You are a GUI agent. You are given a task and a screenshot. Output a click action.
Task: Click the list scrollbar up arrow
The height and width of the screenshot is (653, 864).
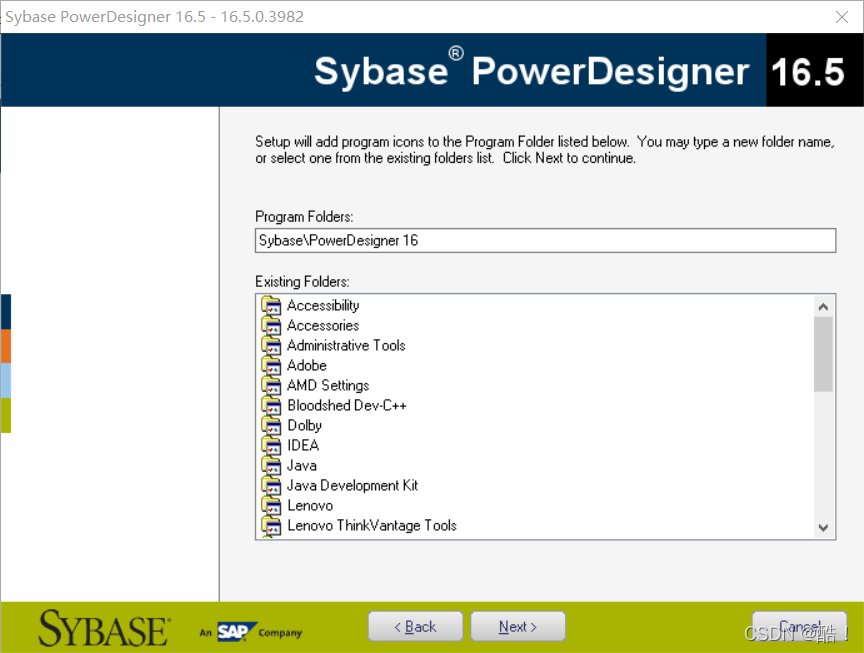coord(823,307)
